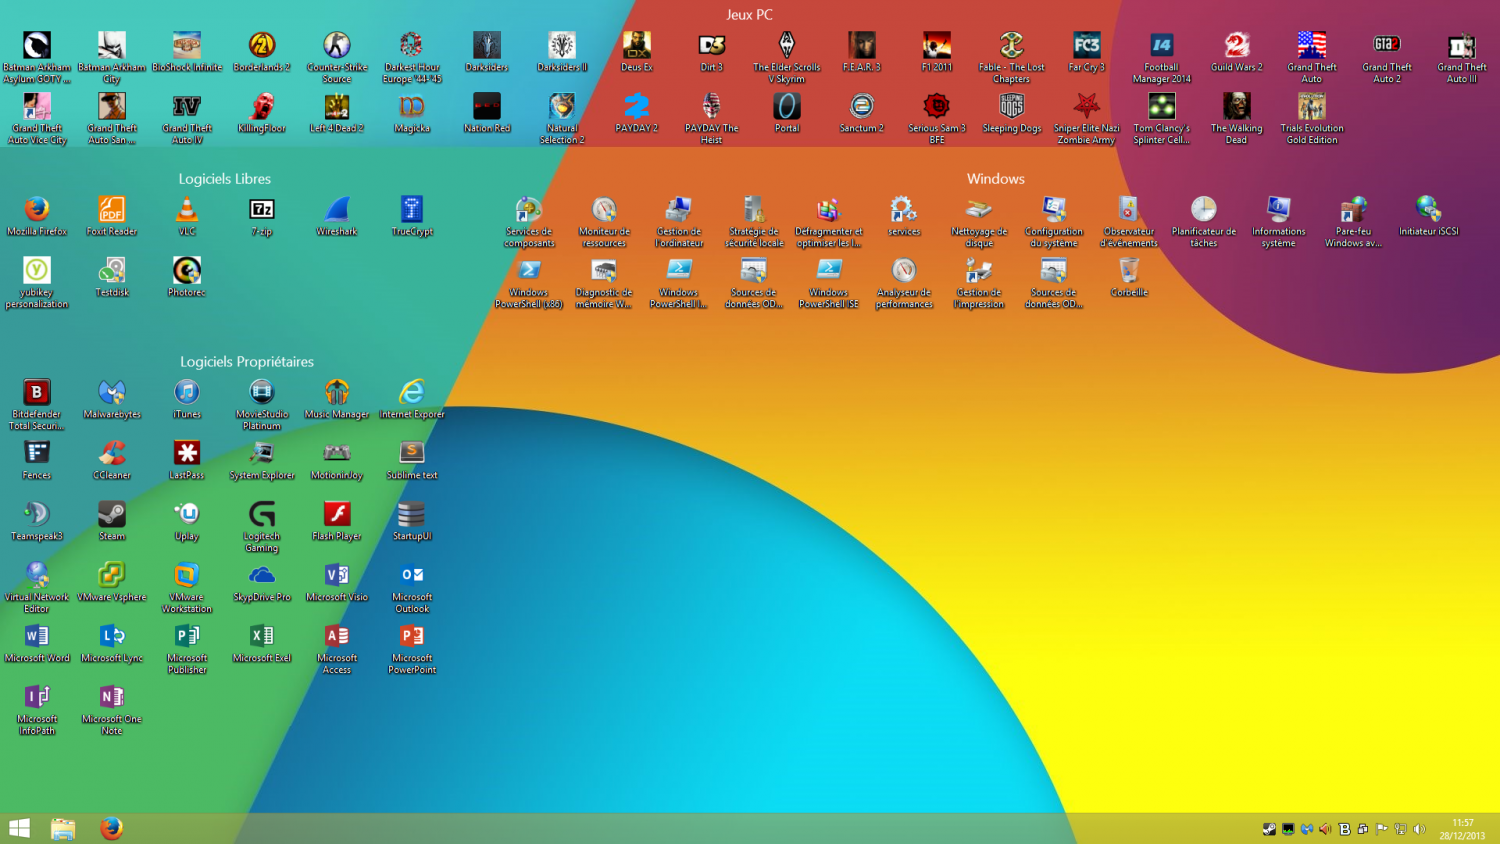Select the Wireshark desktop icon
The width and height of the screenshot is (1500, 844).
[337, 210]
